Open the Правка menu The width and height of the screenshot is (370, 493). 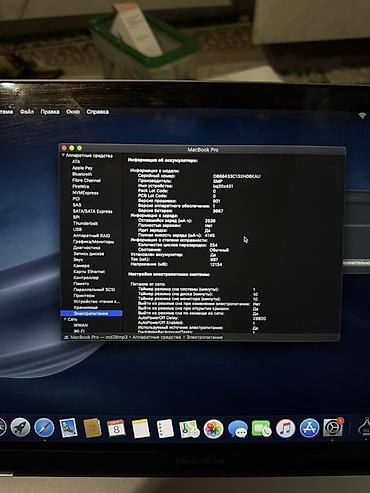click(x=50, y=112)
